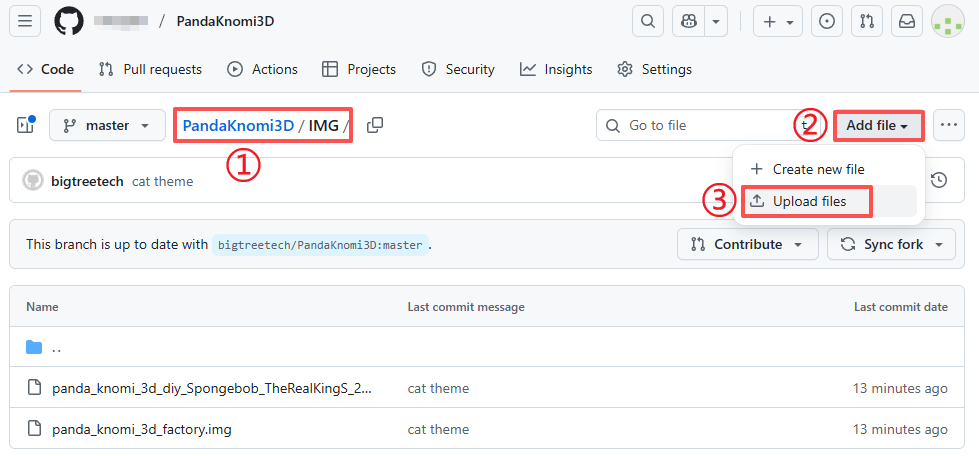Screen dimensions: 979x456
Task: Open pull requests icon in header
Action: (x=867, y=21)
